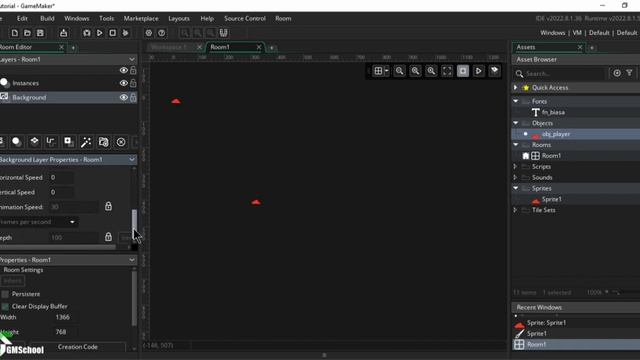Run the game with the play icon
640x360 pixels.
coord(100,33)
